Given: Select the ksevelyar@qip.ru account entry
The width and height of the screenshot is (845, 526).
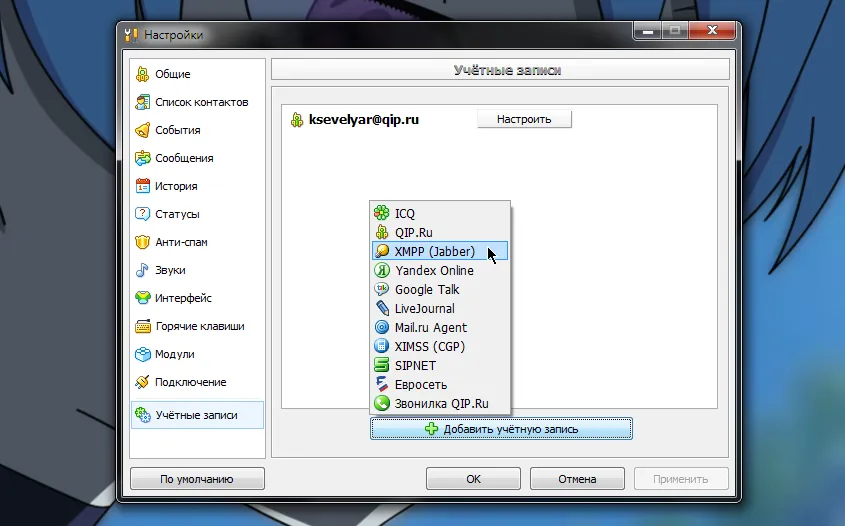Looking at the screenshot, I should (x=364, y=120).
